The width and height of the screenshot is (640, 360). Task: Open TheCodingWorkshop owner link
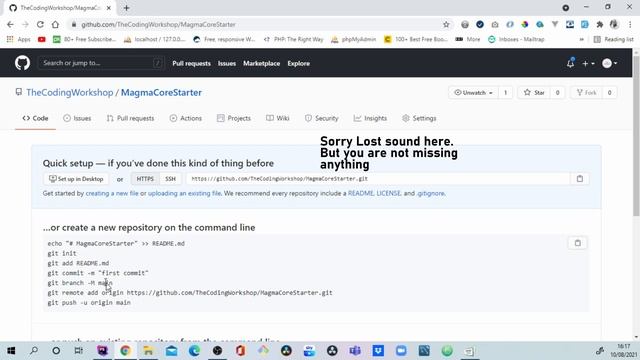pyautogui.click(x=70, y=93)
